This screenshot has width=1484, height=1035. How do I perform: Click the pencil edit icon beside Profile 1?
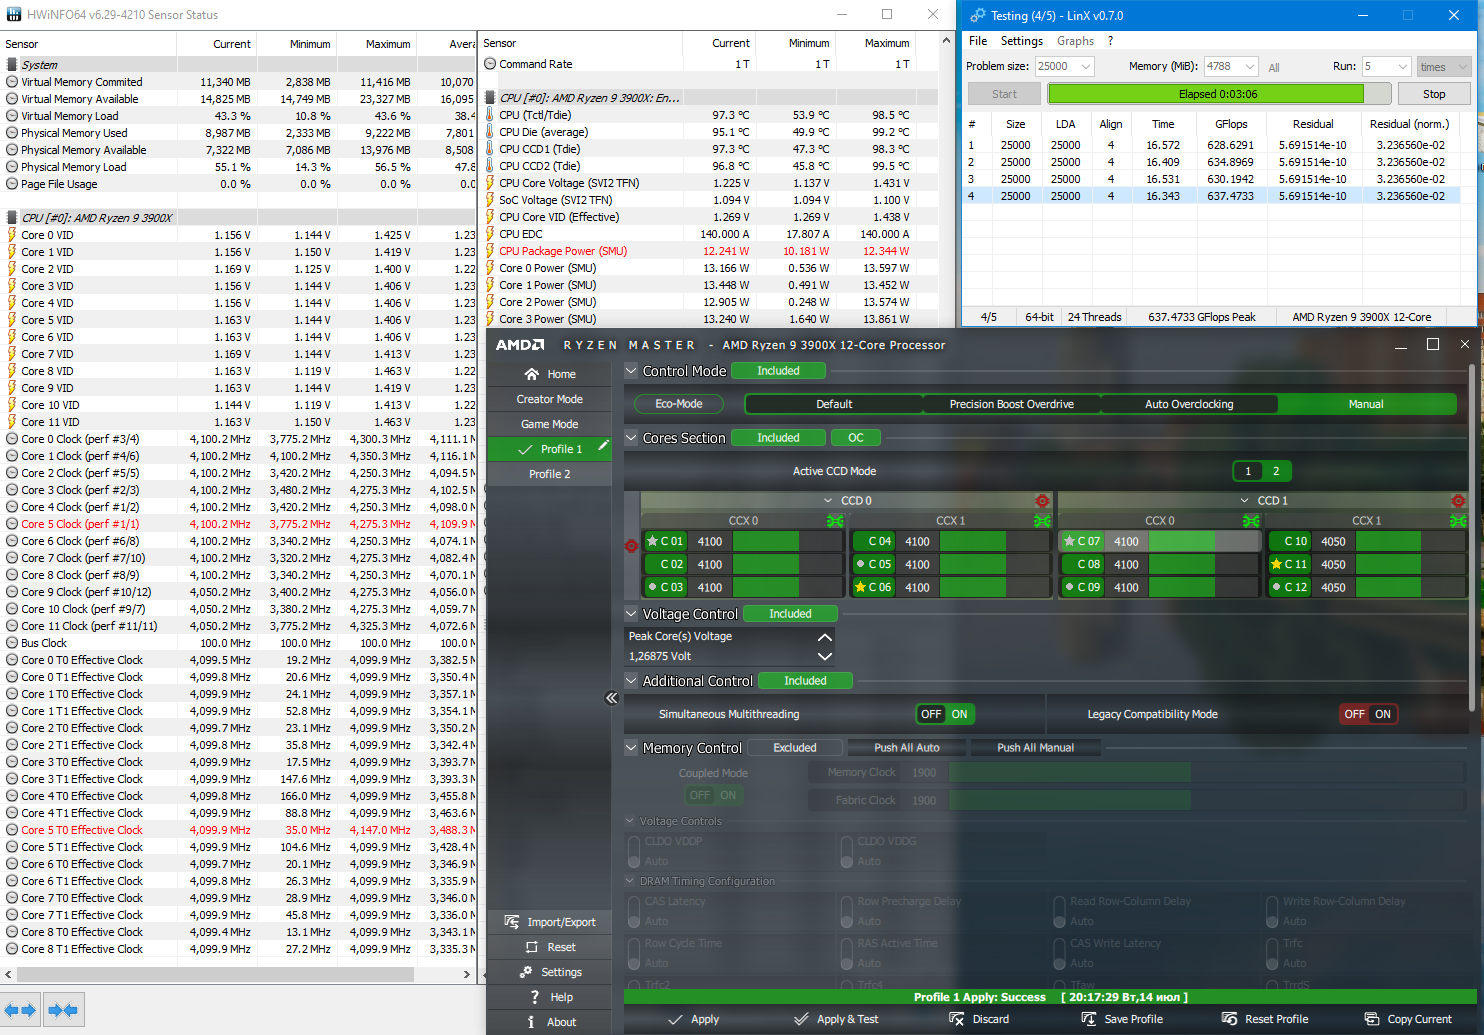coord(603,447)
